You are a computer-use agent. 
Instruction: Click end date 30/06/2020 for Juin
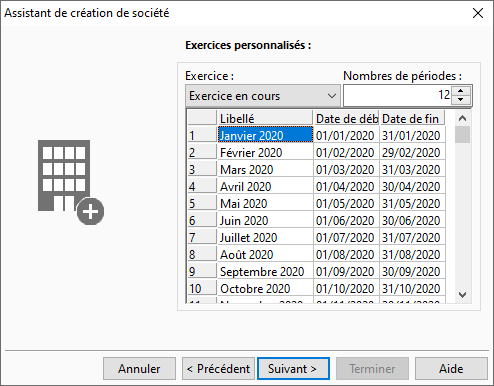coord(412,220)
